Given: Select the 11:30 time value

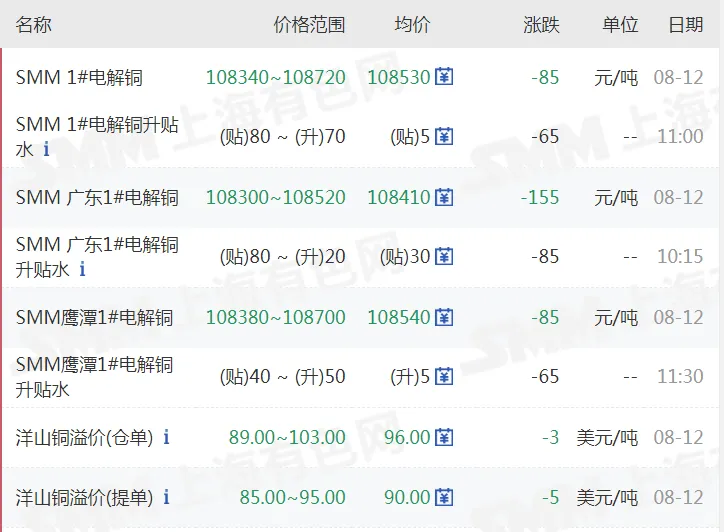Looking at the screenshot, I should point(681,377).
